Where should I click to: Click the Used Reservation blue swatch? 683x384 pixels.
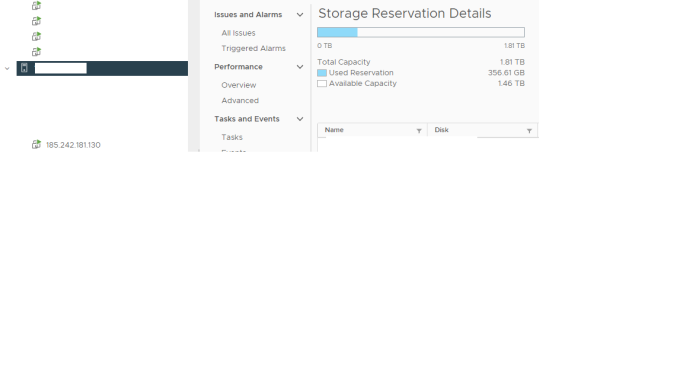322,73
